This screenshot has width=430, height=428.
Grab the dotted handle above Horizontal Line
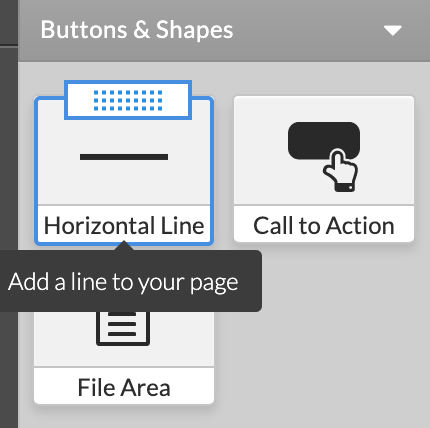128,100
